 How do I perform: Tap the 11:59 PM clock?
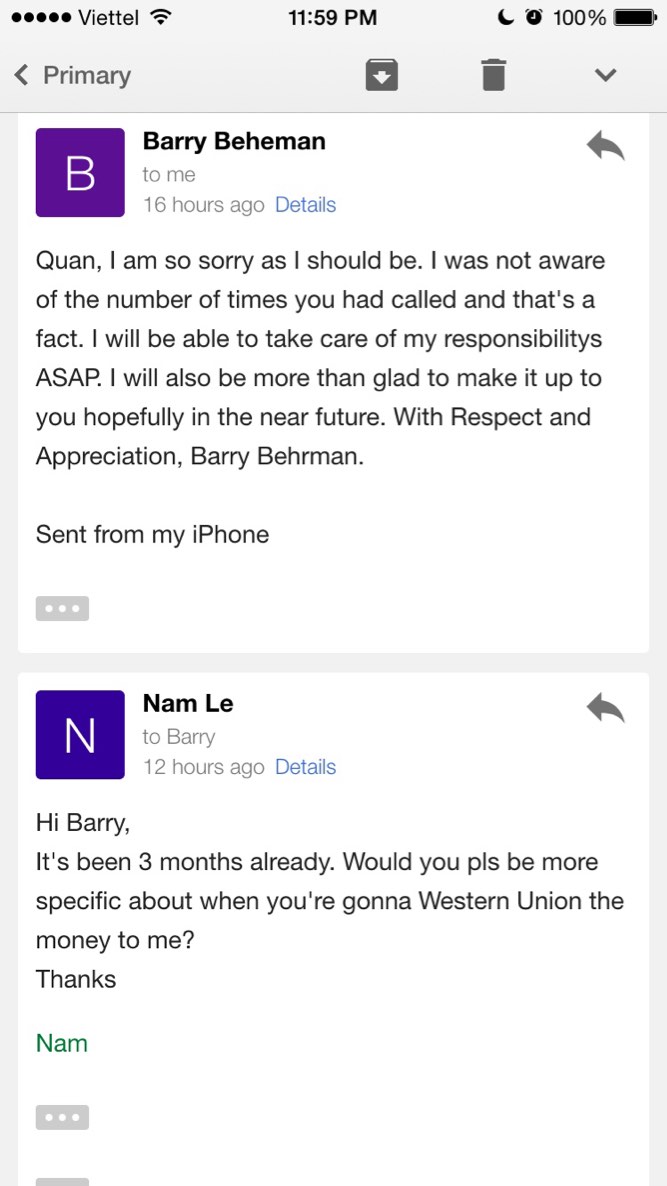click(x=332, y=17)
